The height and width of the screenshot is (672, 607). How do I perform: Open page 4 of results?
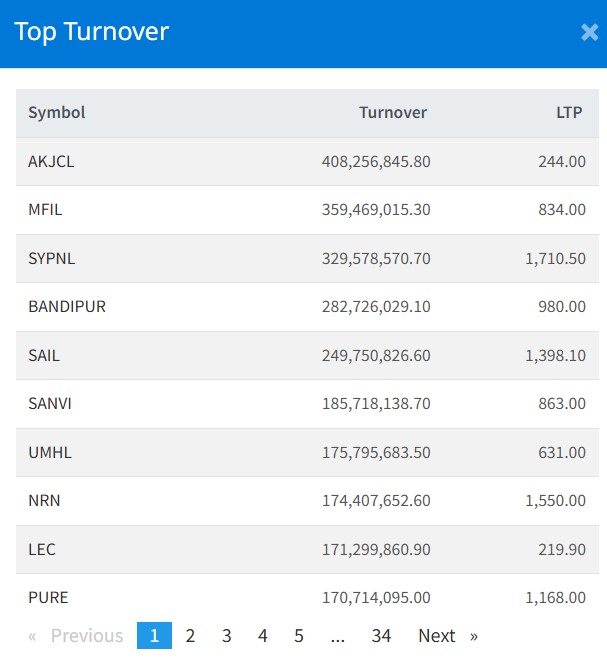(263, 636)
